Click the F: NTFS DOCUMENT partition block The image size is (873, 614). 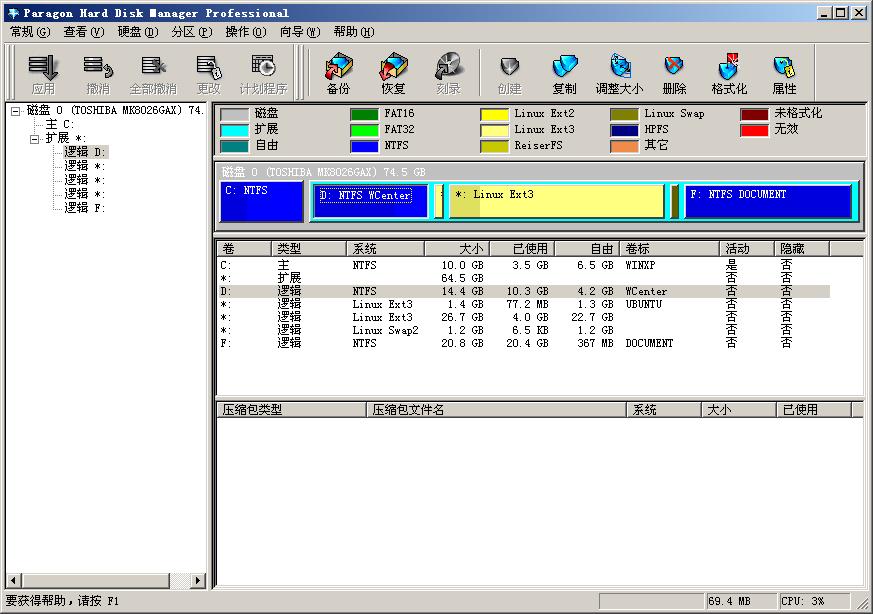(768, 201)
